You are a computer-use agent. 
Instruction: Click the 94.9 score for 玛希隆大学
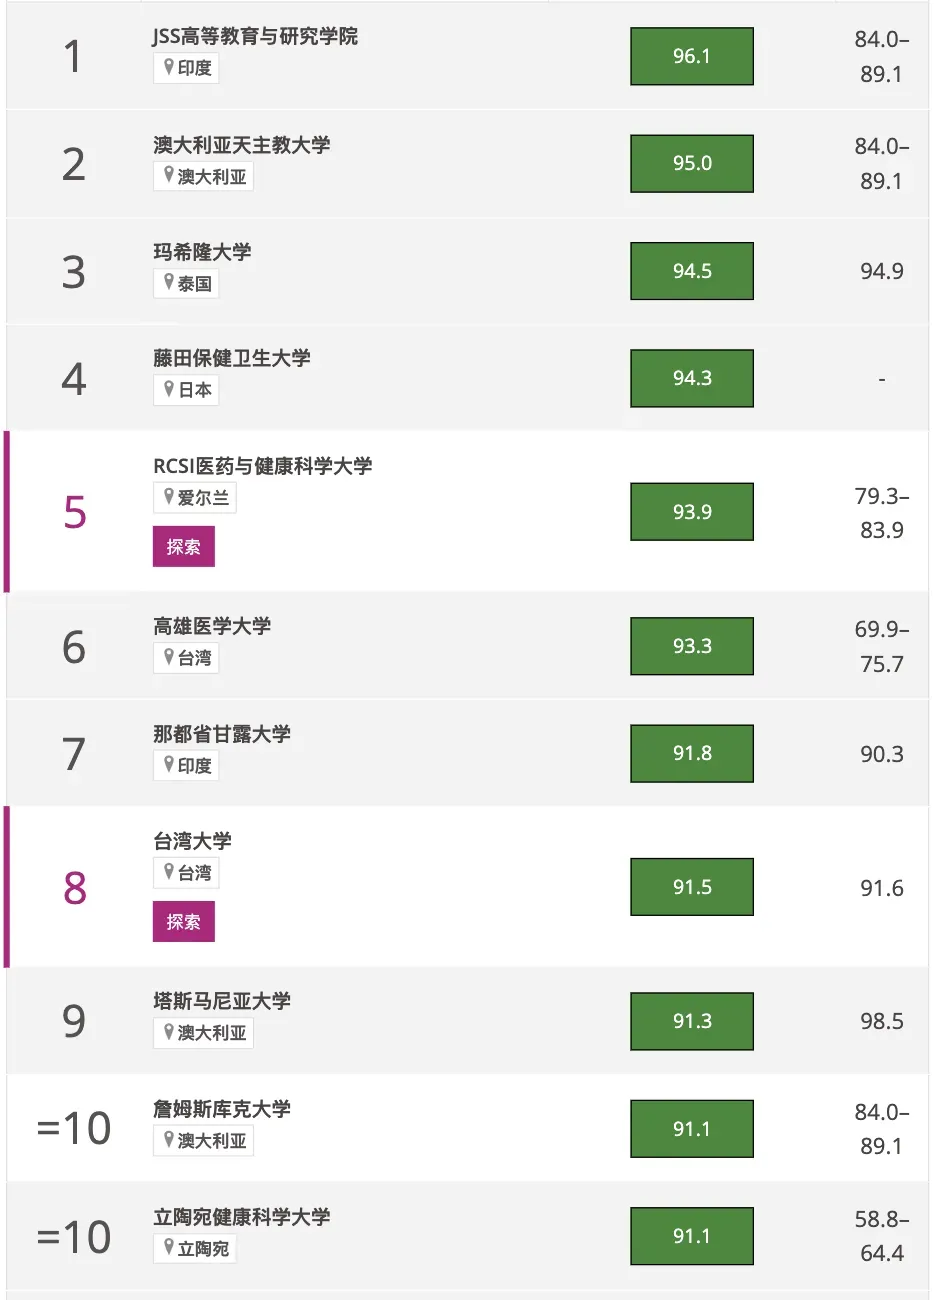[881, 272]
